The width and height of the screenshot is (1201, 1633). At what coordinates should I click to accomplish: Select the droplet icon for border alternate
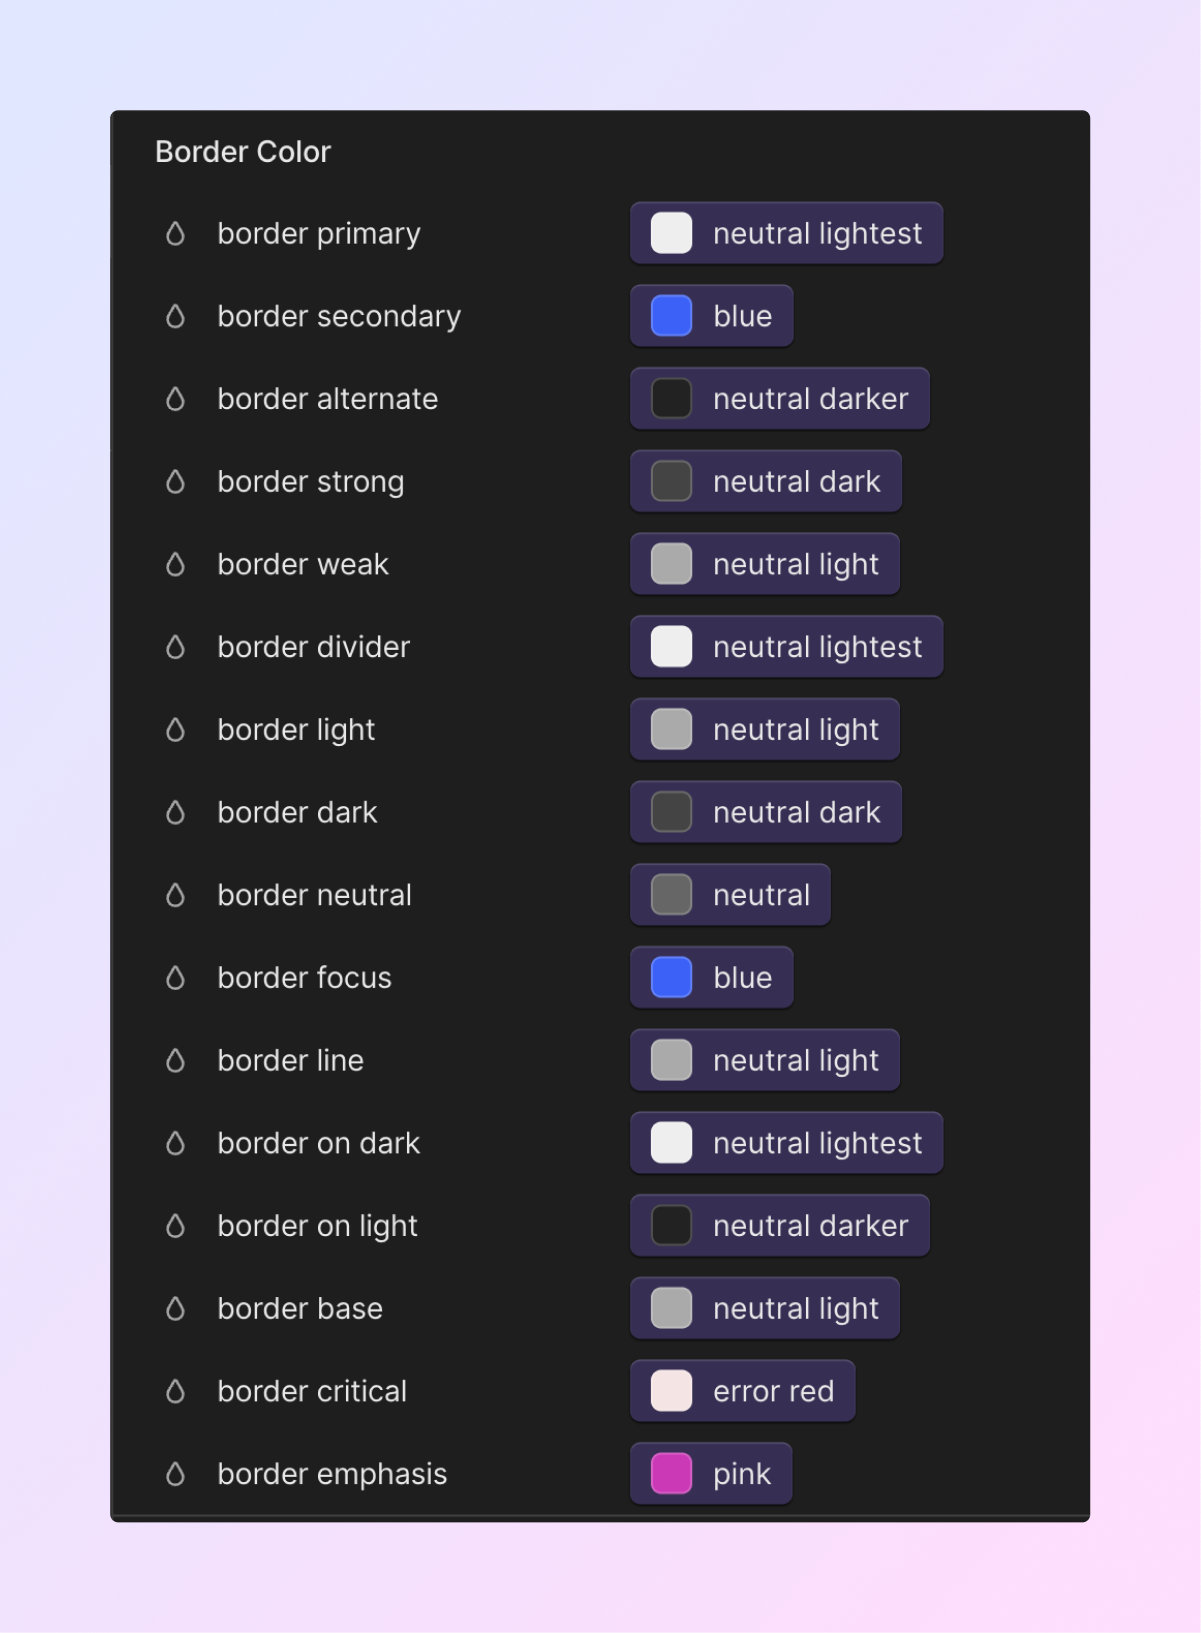click(x=175, y=399)
